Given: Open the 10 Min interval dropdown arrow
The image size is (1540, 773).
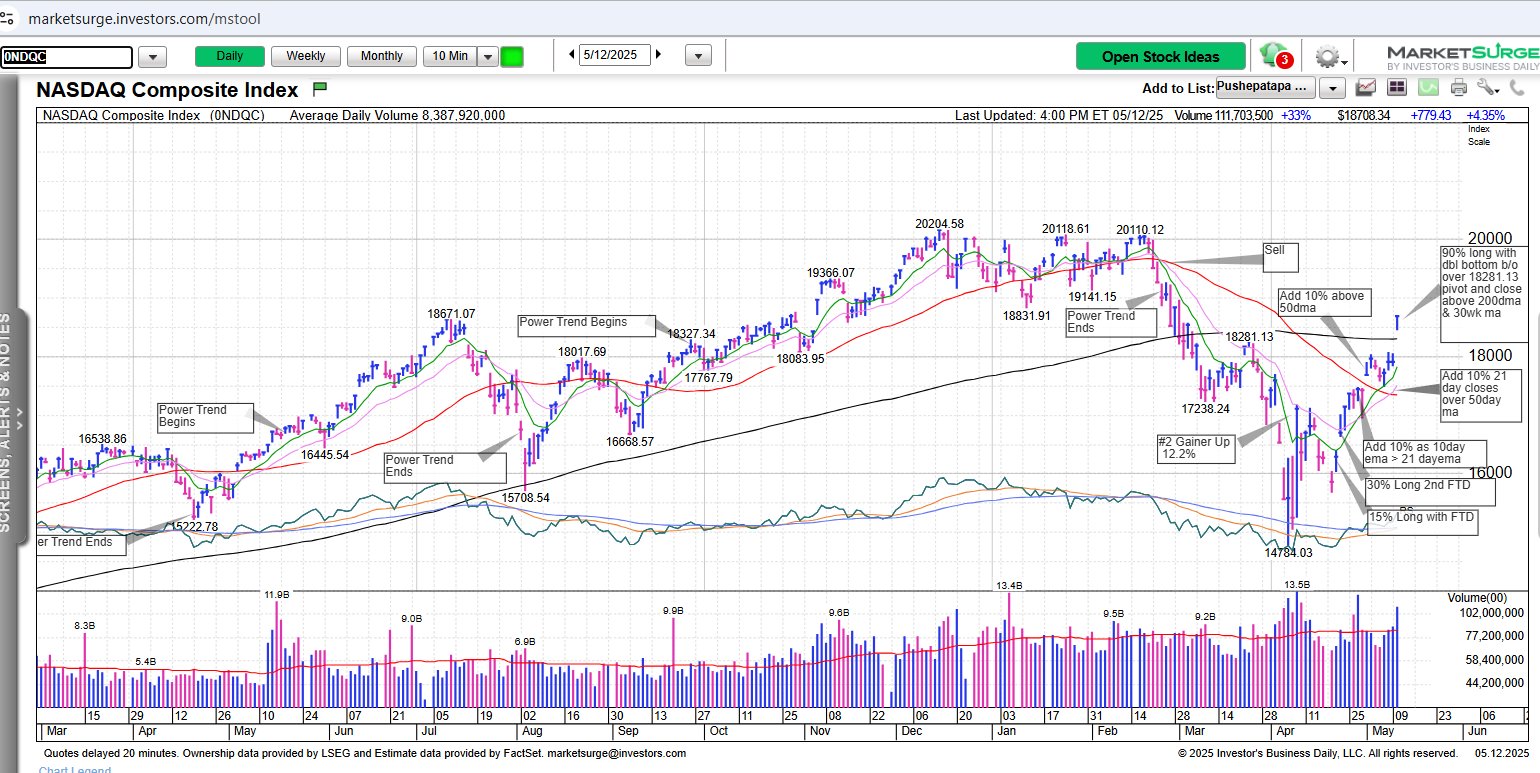Looking at the screenshot, I should tap(488, 56).
